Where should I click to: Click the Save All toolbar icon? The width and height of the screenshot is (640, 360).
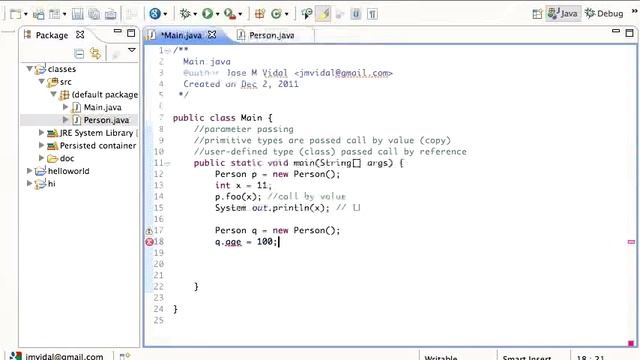(94, 14)
